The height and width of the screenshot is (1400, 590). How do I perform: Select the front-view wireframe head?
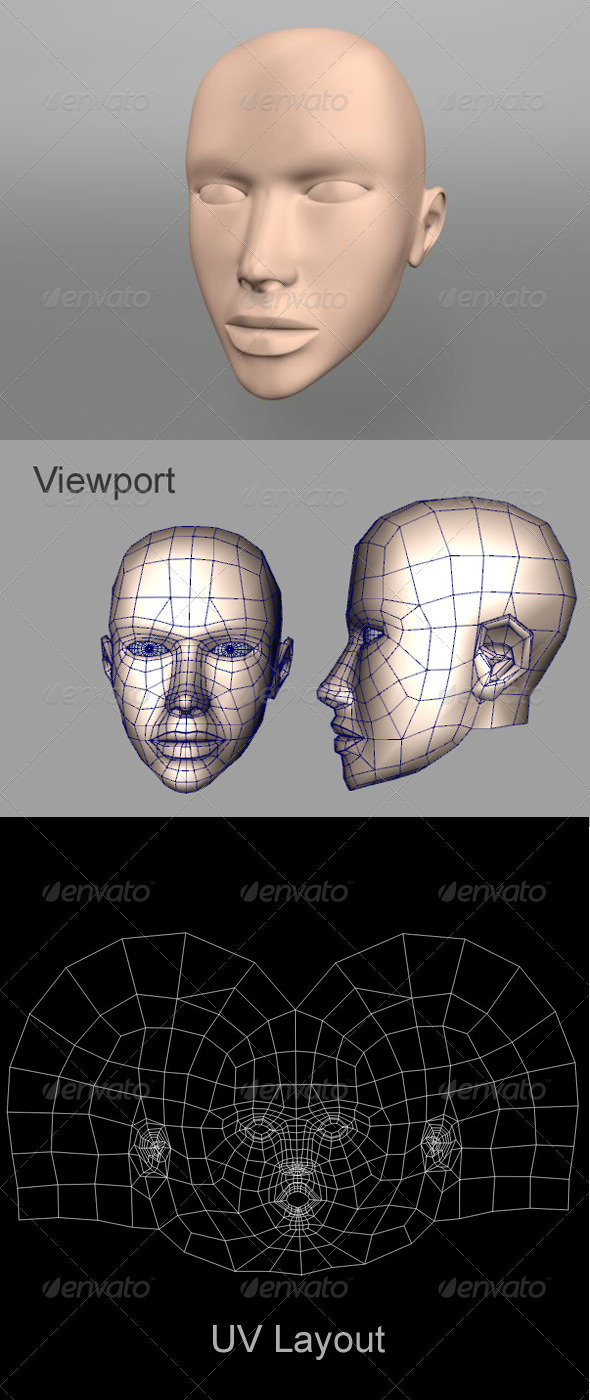coord(196,659)
